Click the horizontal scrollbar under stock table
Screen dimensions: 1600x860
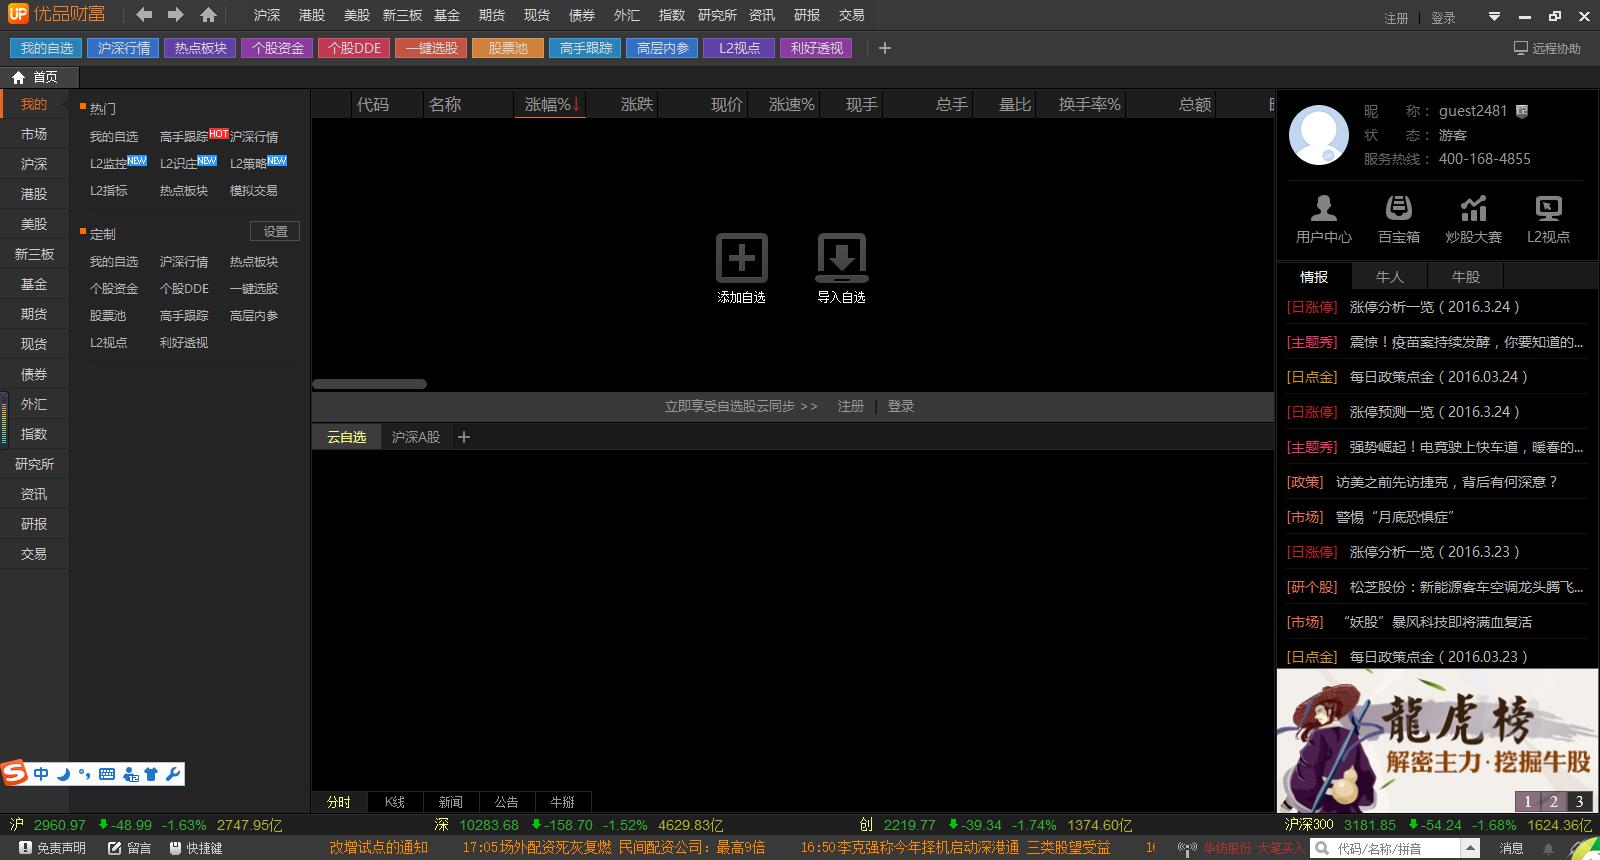pyautogui.click(x=369, y=384)
